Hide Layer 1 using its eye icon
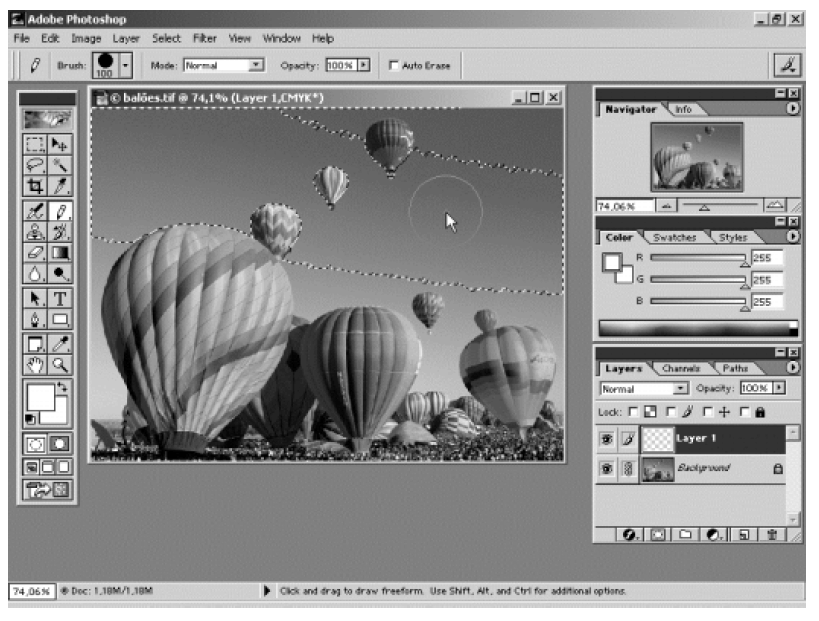The height and width of the screenshot is (621, 819). (607, 437)
